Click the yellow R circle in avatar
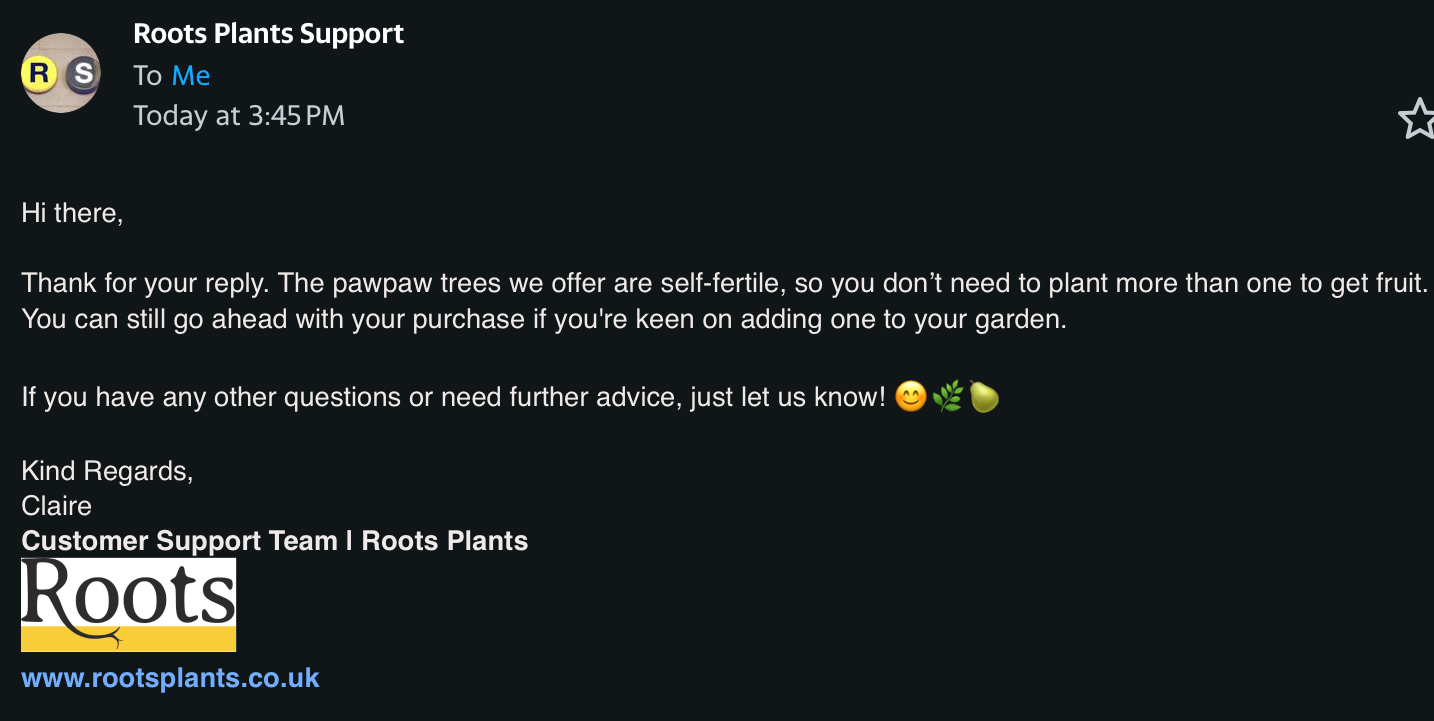Viewport: 1434px width, 721px height. pos(40,73)
